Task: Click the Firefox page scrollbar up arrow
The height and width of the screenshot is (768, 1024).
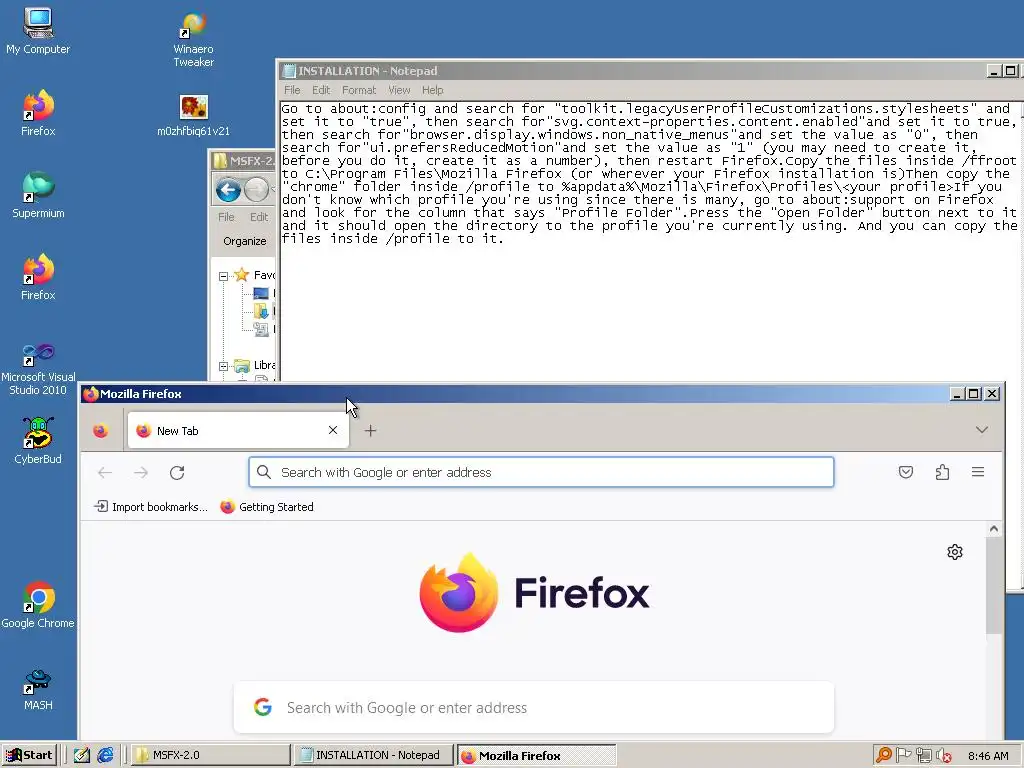Action: click(994, 529)
